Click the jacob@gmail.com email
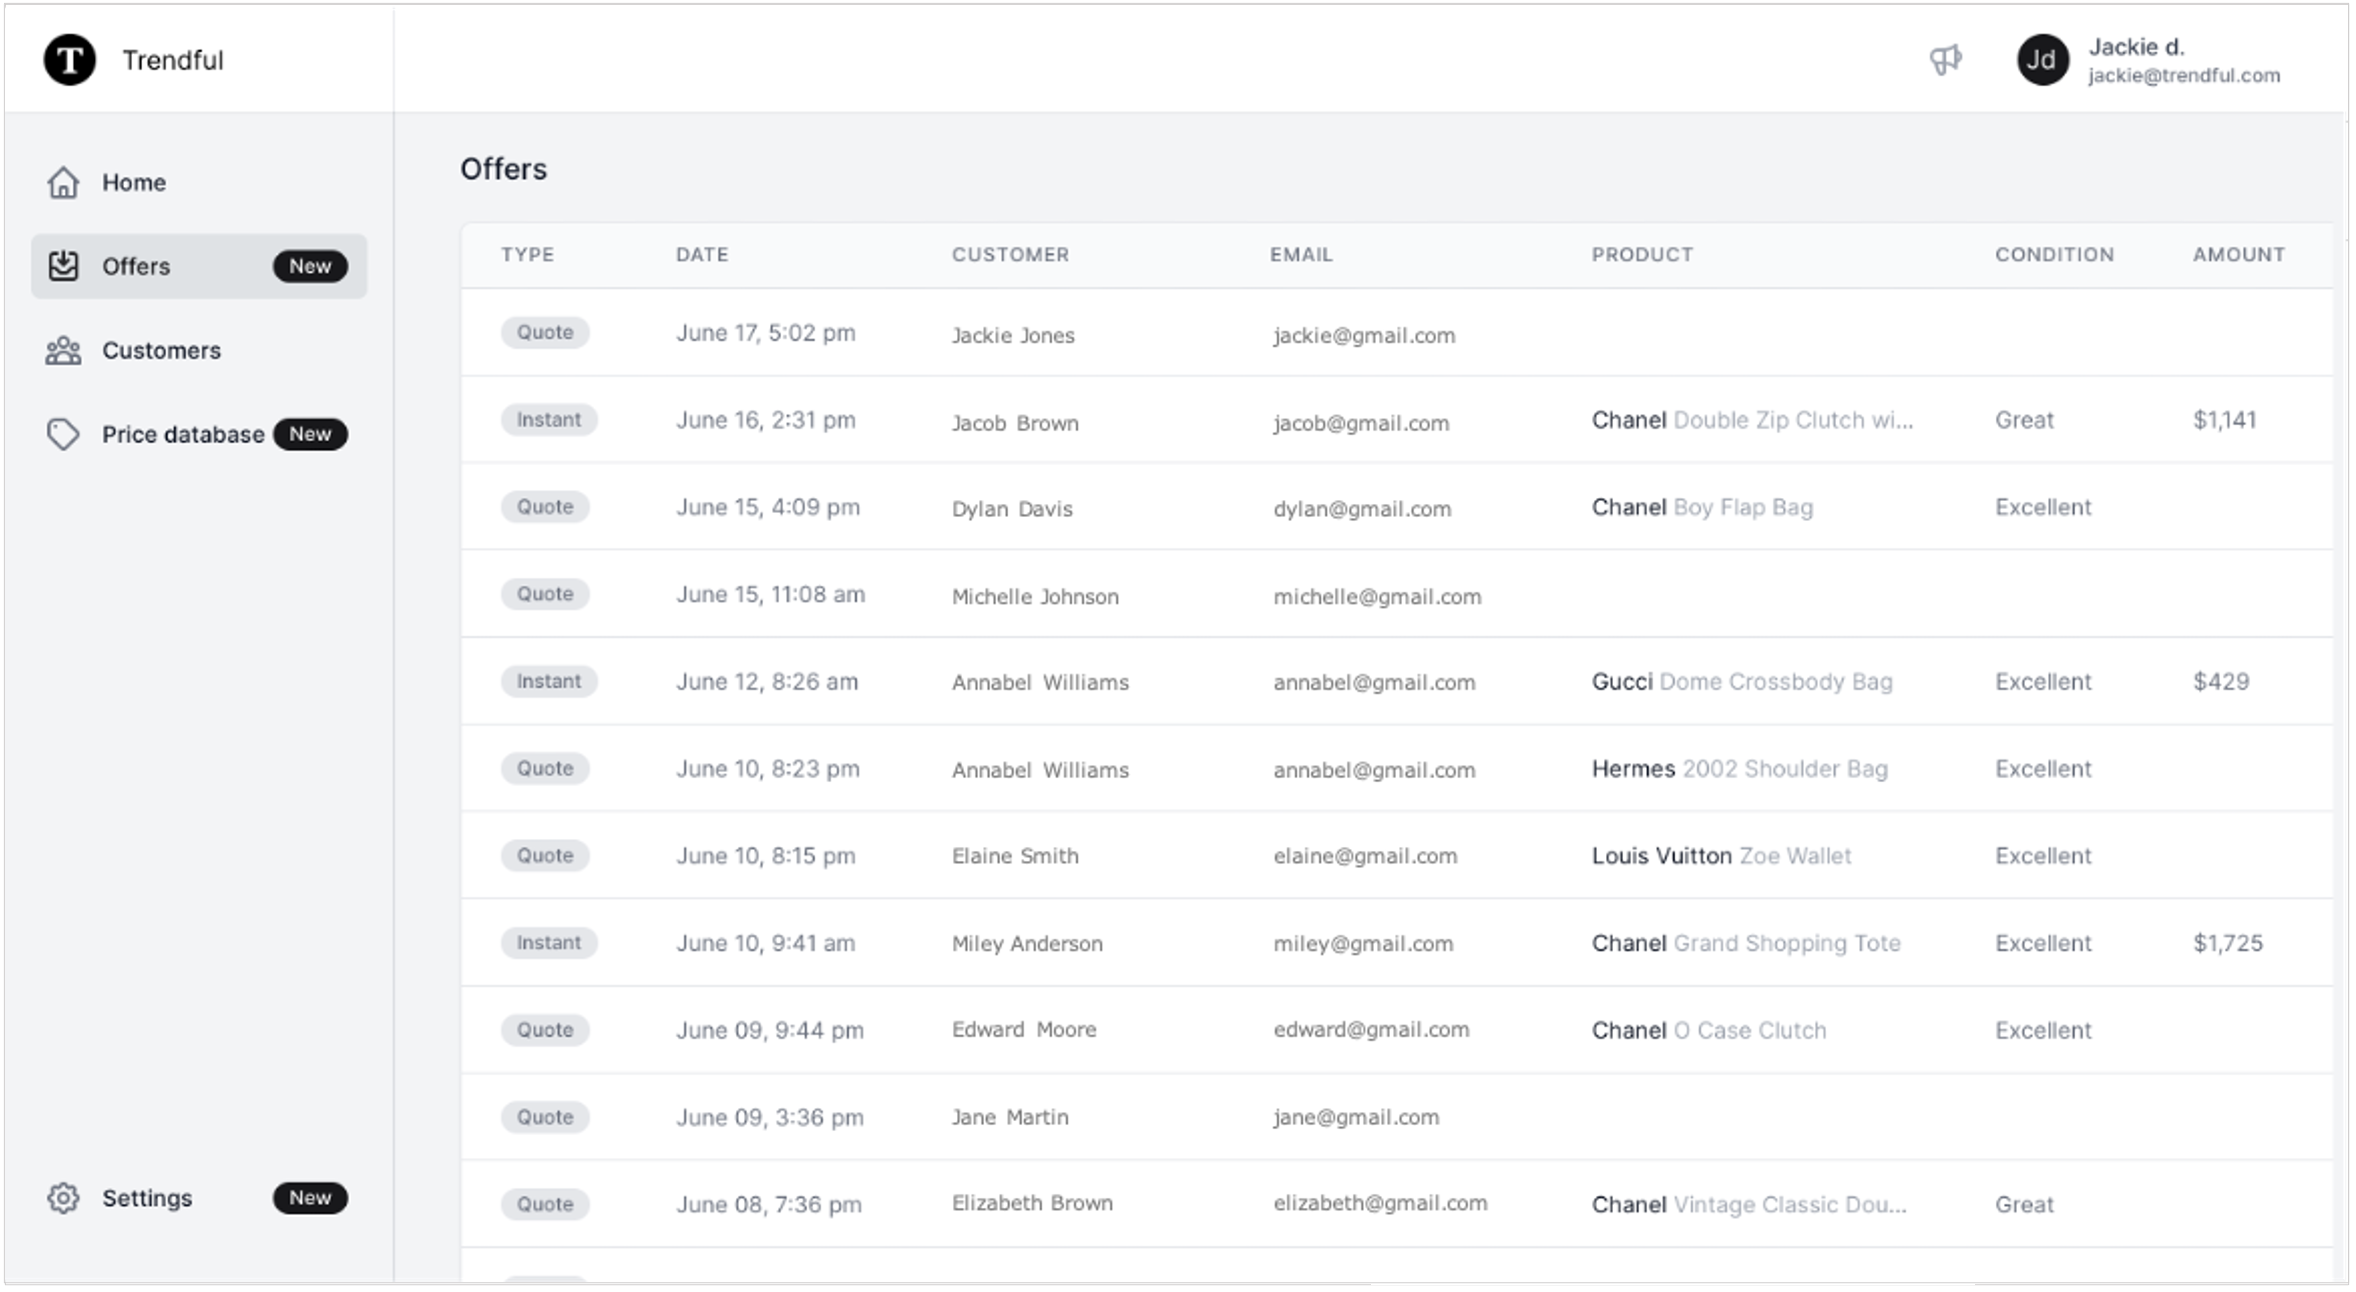 coord(1360,422)
